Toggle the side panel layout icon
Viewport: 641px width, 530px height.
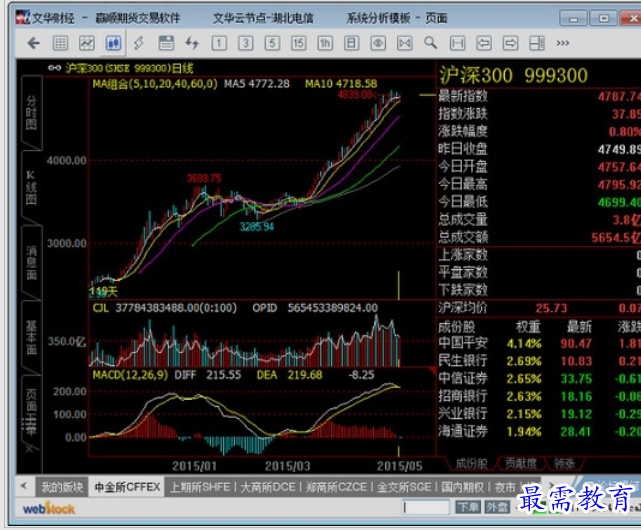pyautogui.click(x=537, y=43)
